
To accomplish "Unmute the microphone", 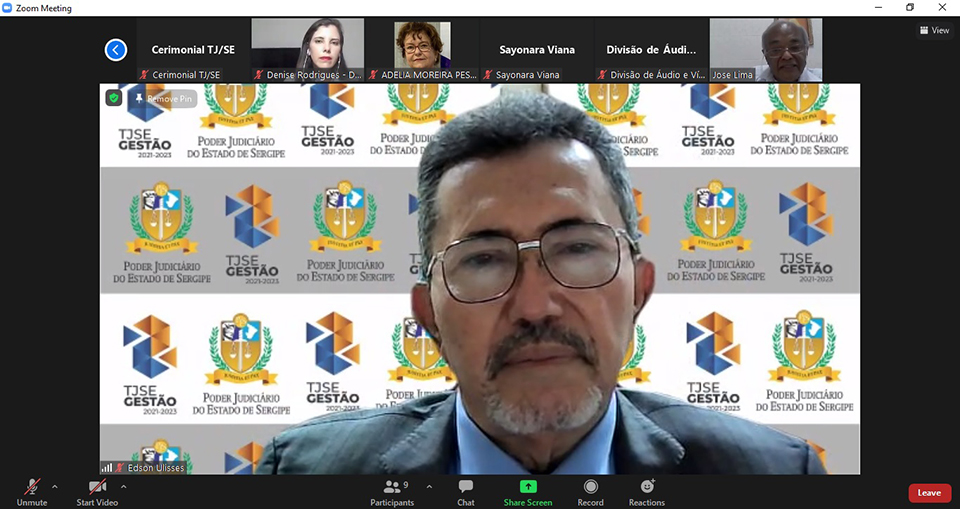I will pos(32,488).
